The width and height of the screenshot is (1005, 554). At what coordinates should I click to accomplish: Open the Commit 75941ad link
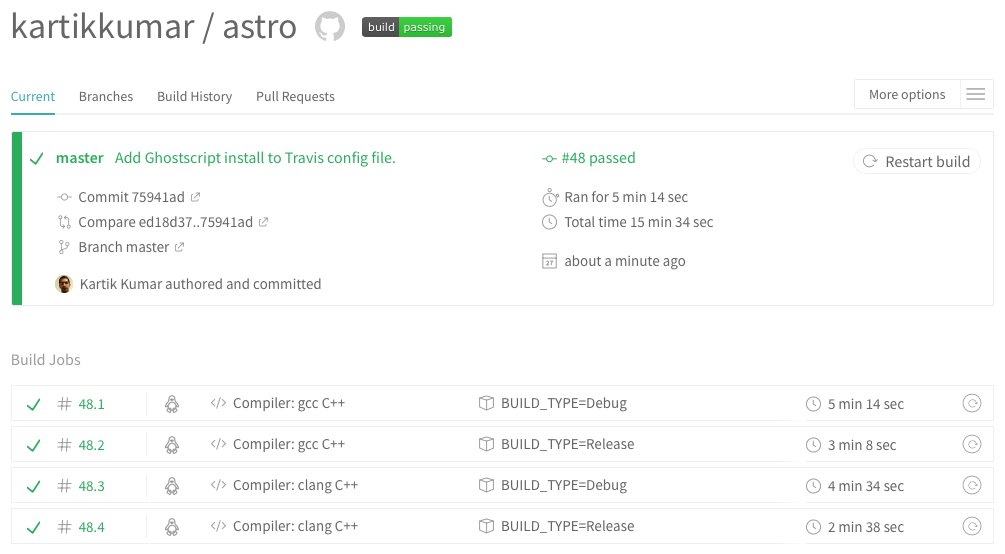pos(131,197)
